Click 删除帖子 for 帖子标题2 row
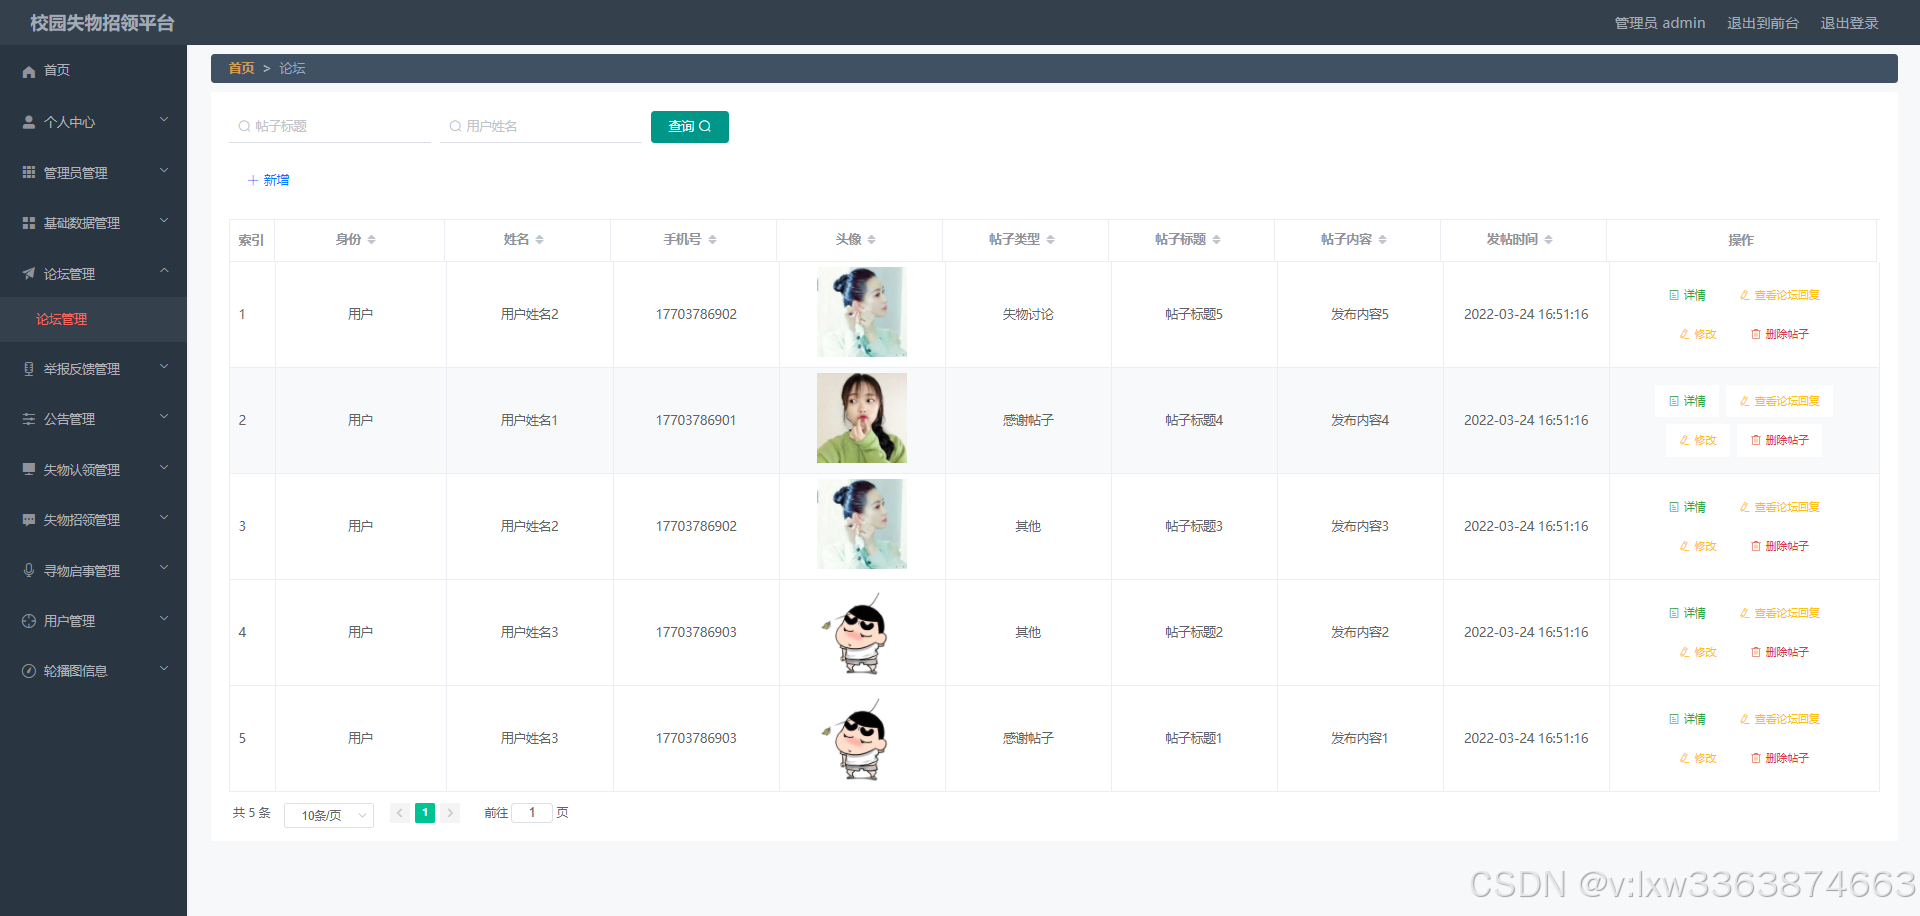 pos(1779,652)
